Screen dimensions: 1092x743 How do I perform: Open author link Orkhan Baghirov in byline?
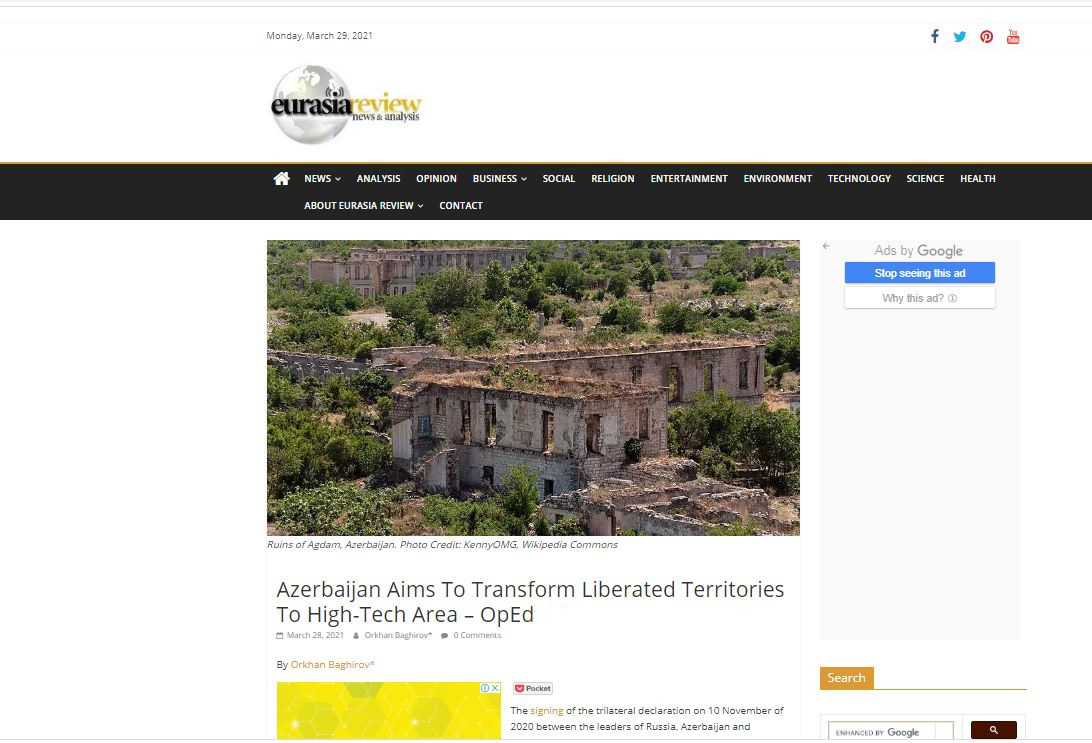click(x=332, y=664)
